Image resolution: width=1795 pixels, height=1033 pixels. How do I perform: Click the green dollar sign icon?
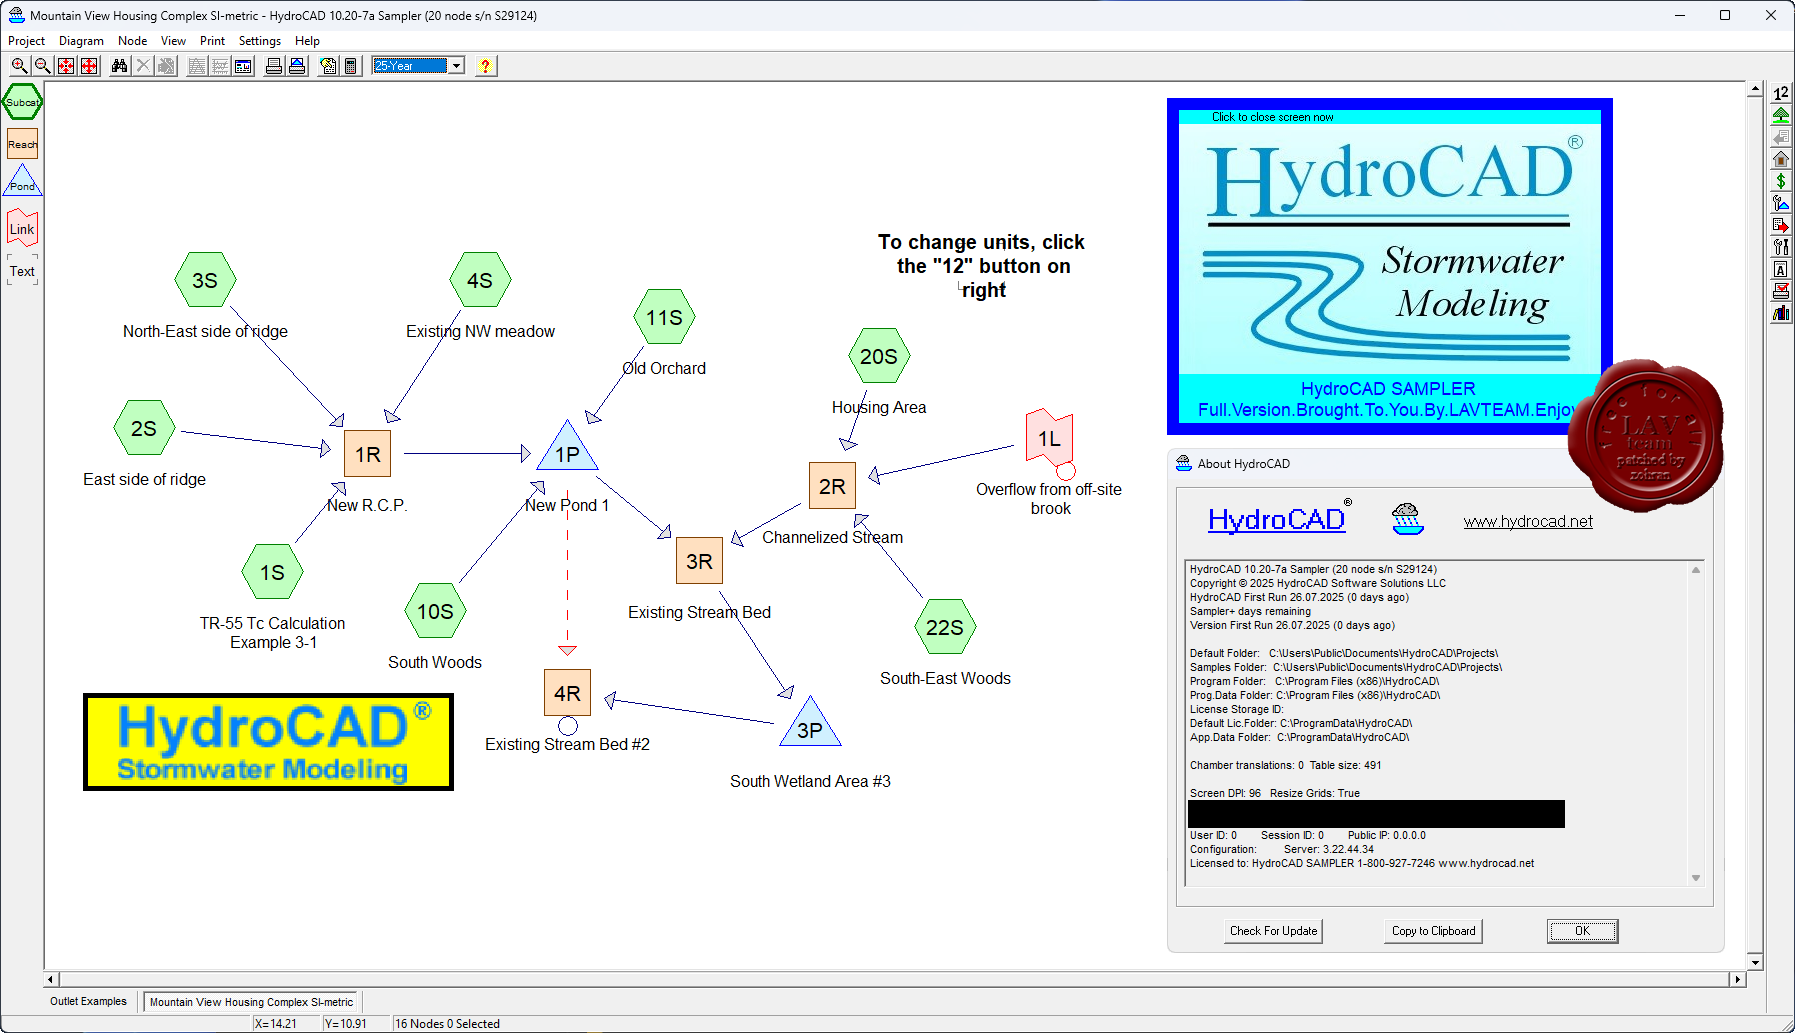click(x=1781, y=181)
